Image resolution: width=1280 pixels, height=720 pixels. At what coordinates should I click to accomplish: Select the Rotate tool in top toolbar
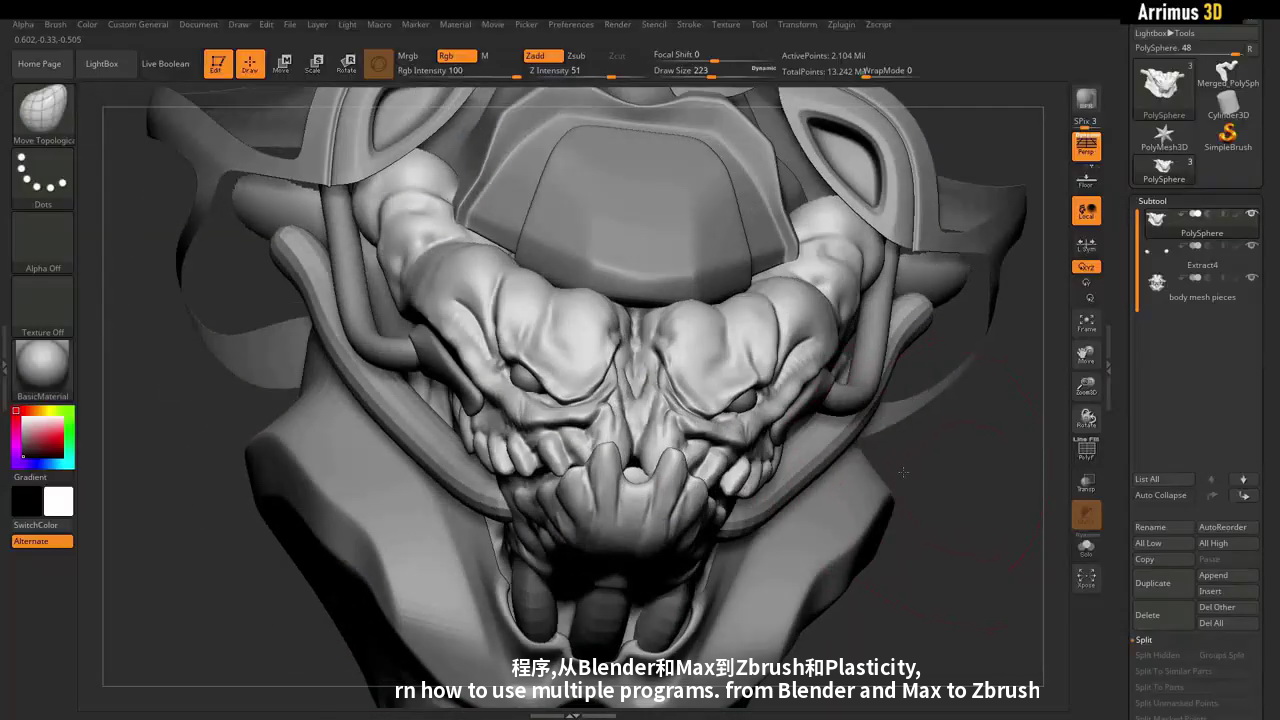tap(346, 64)
